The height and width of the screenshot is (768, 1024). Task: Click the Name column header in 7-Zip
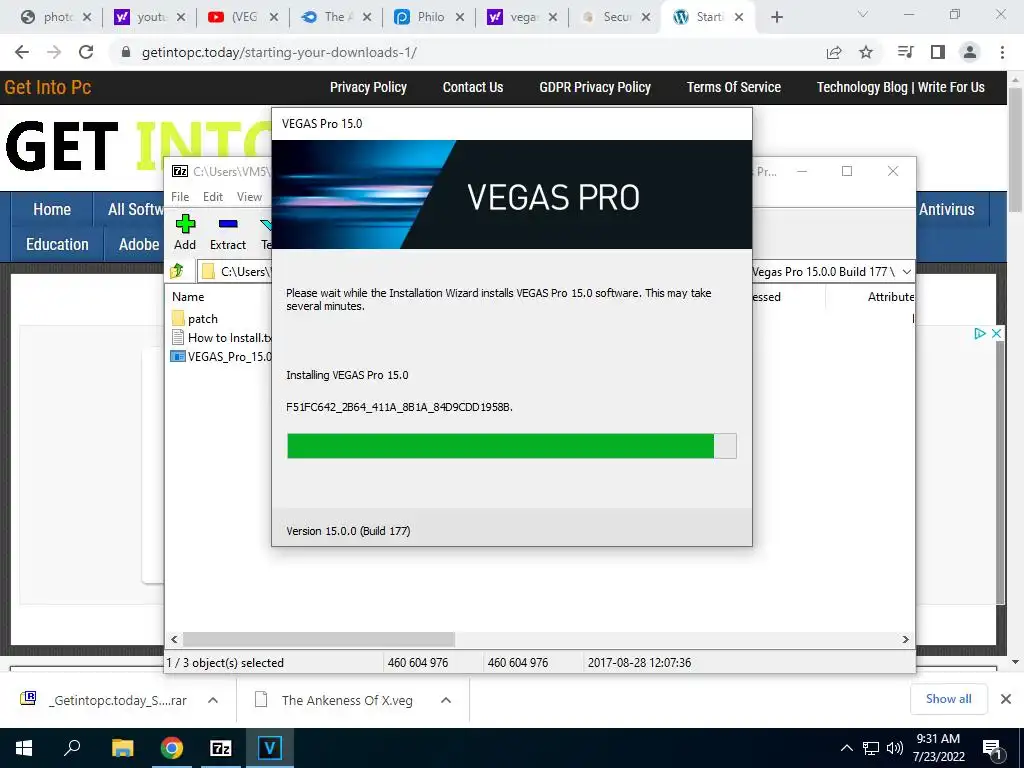coord(188,296)
